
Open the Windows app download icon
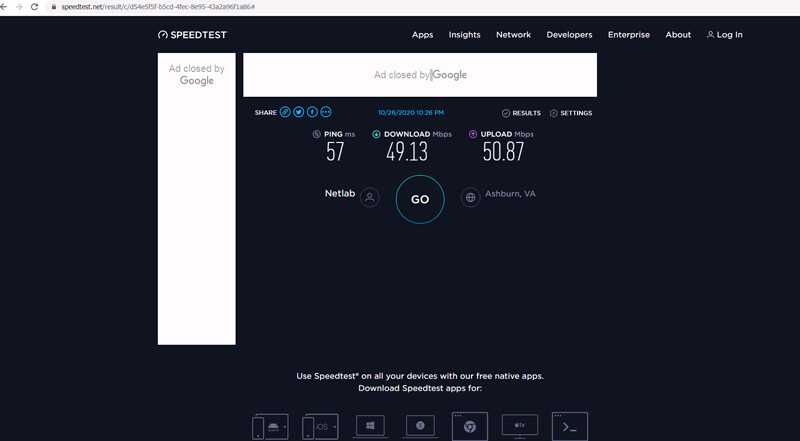click(370, 426)
